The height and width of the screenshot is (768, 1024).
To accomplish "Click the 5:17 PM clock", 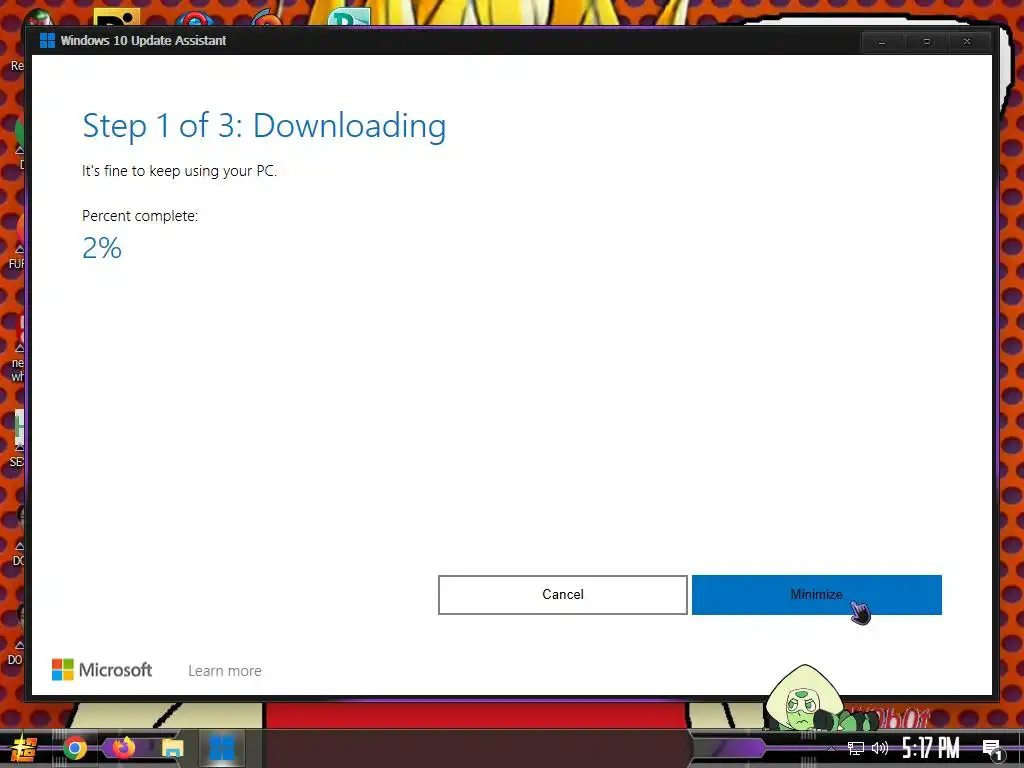I will point(931,748).
